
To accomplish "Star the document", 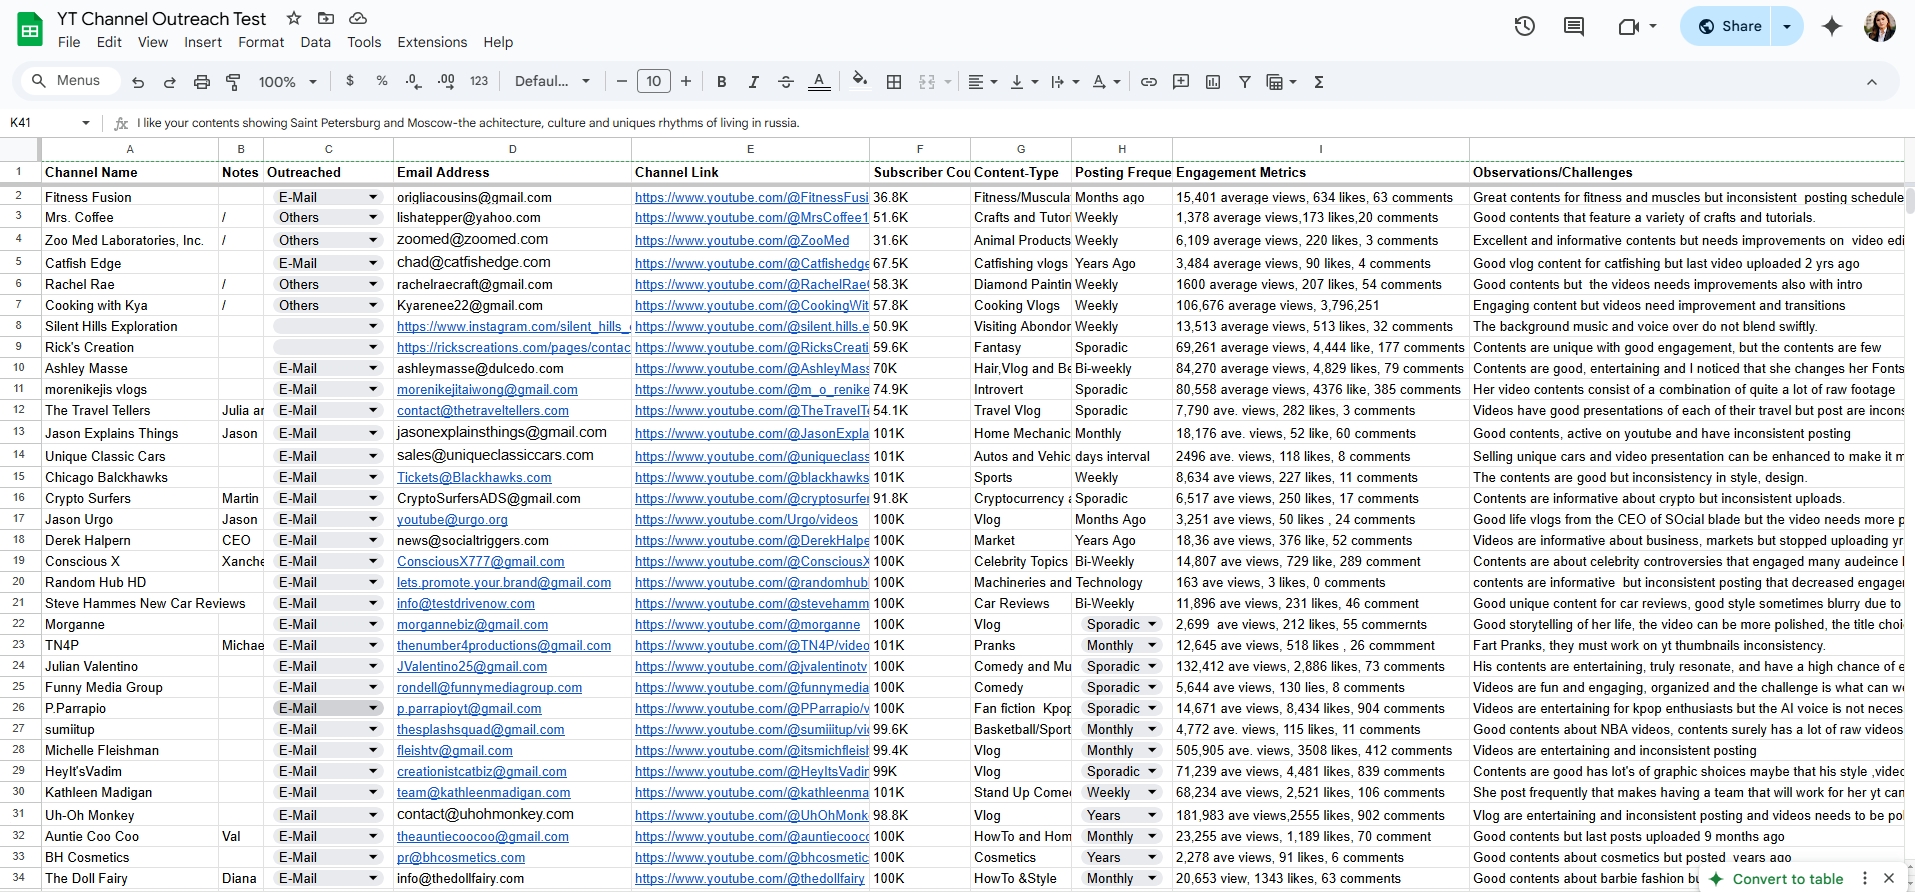I will (x=294, y=18).
